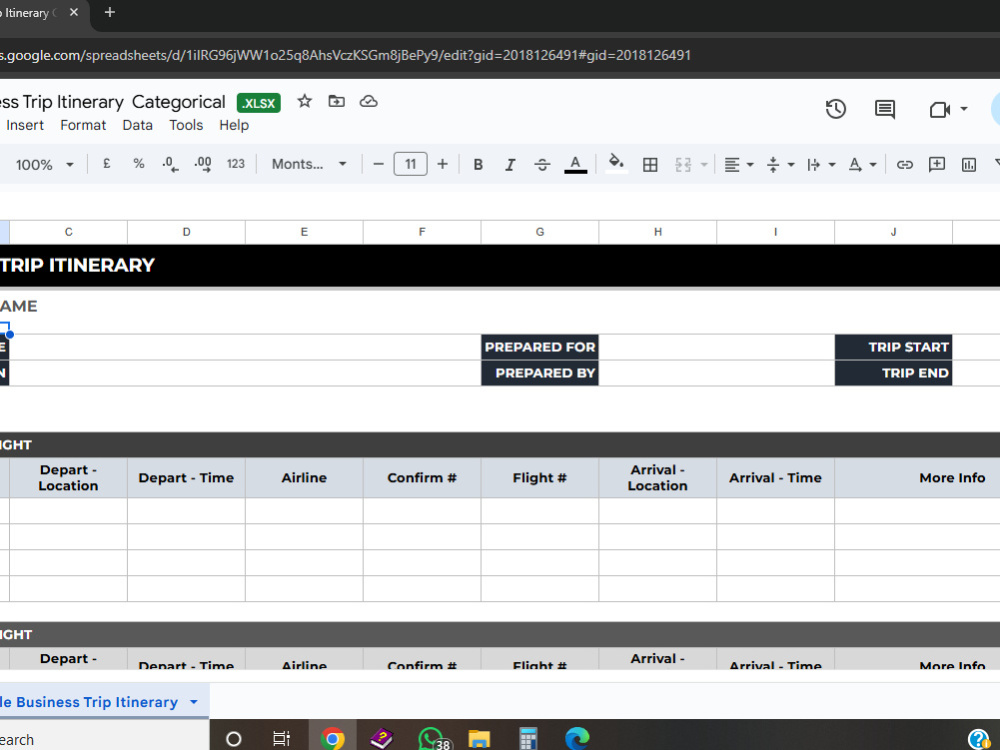Click the PREPARED BY label cell
This screenshot has height=750, width=1000.
point(540,373)
